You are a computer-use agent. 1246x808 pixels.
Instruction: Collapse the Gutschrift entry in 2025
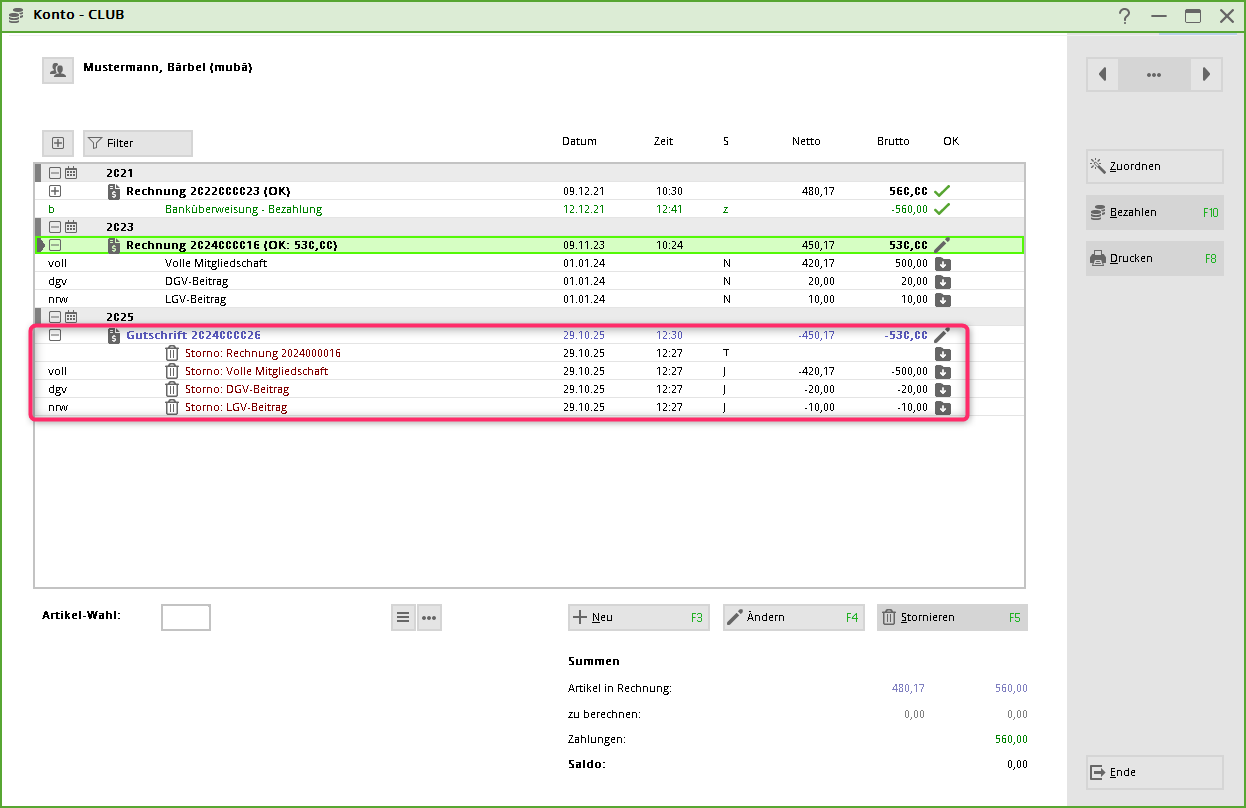(x=56, y=336)
